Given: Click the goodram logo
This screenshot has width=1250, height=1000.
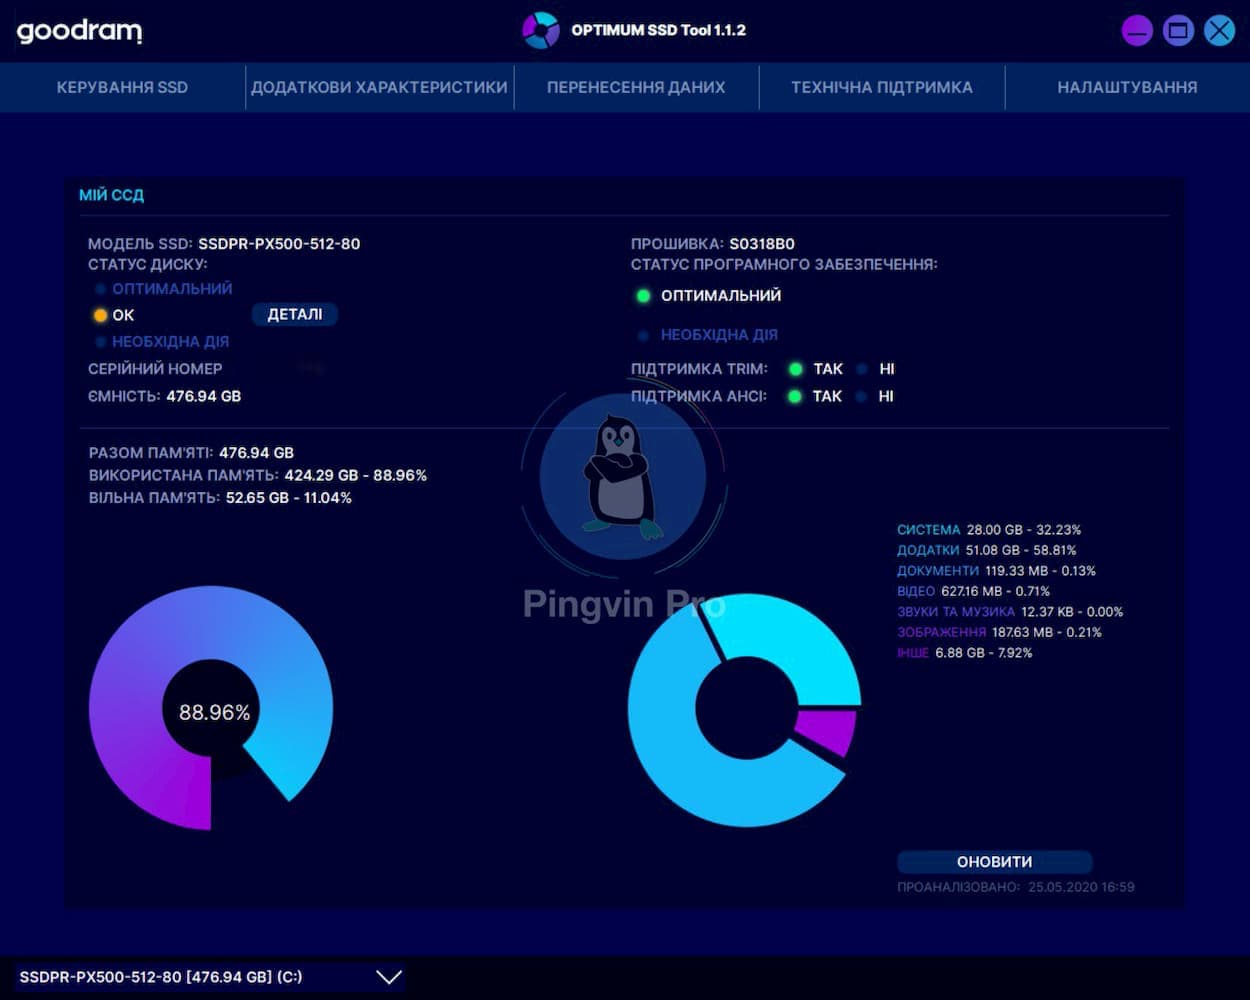Looking at the screenshot, I should [x=79, y=31].
